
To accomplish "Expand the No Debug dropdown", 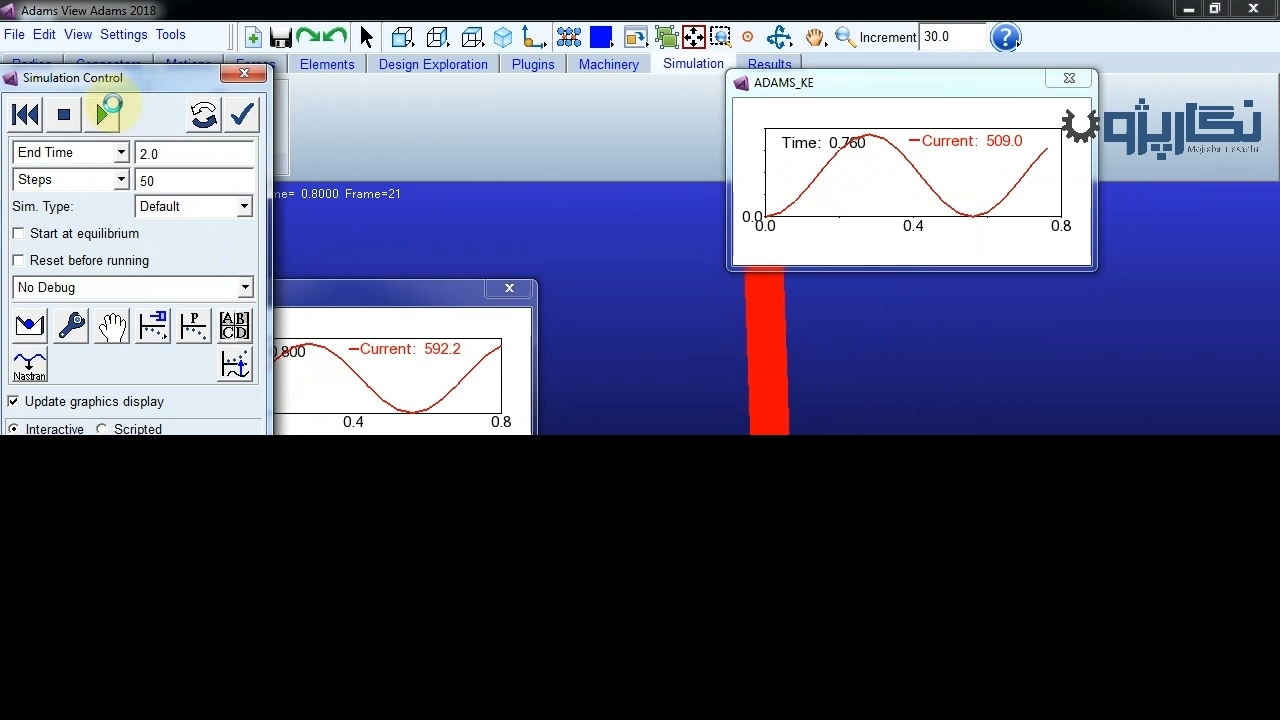I will click(x=244, y=288).
